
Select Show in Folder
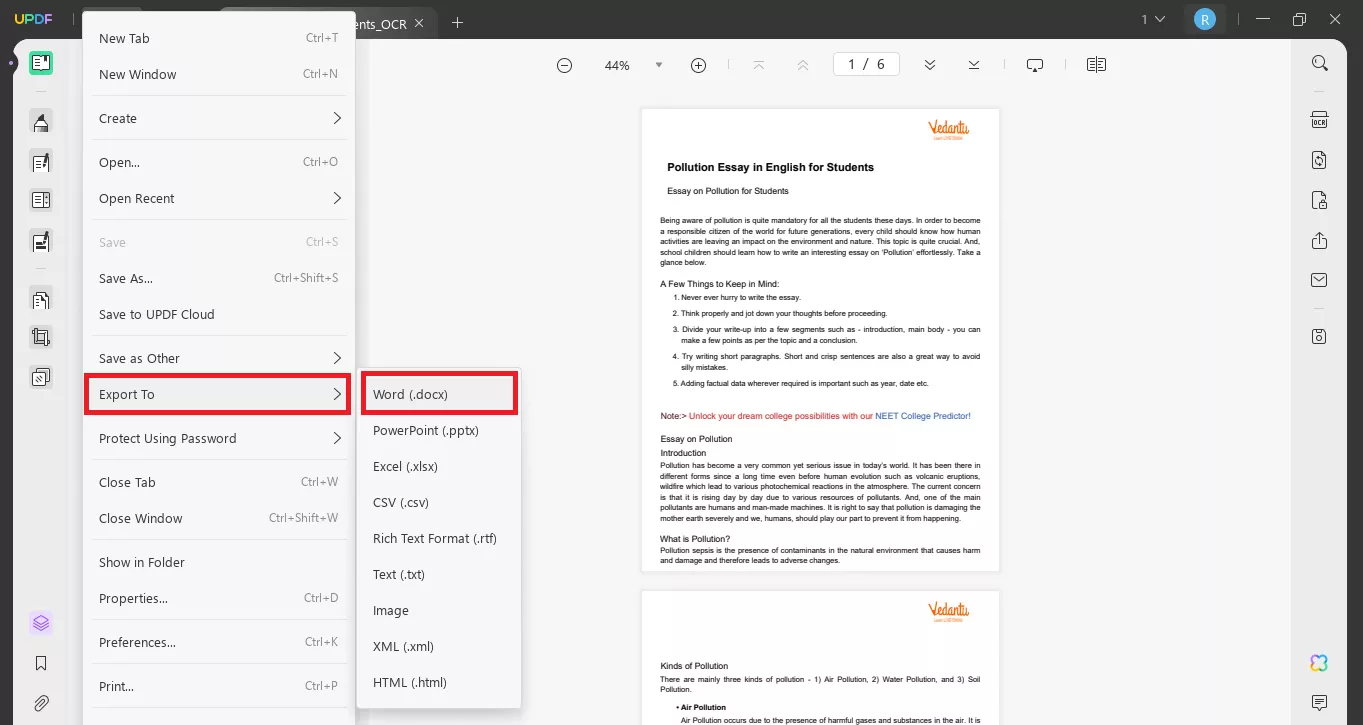click(219, 562)
